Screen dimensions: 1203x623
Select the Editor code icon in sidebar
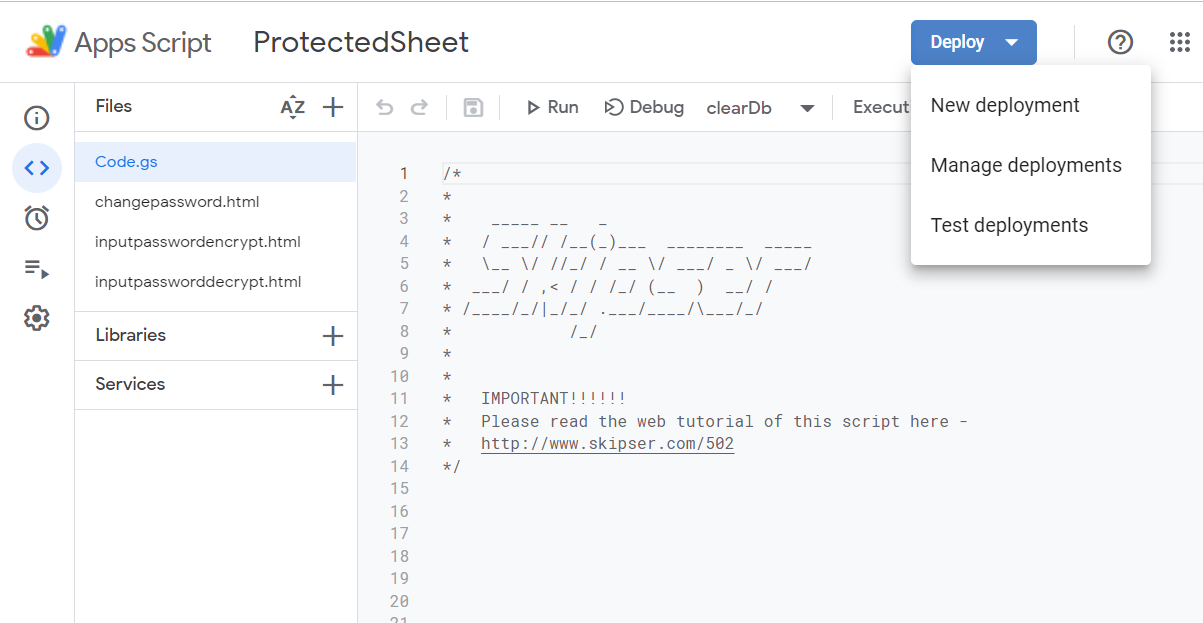[x=37, y=168]
